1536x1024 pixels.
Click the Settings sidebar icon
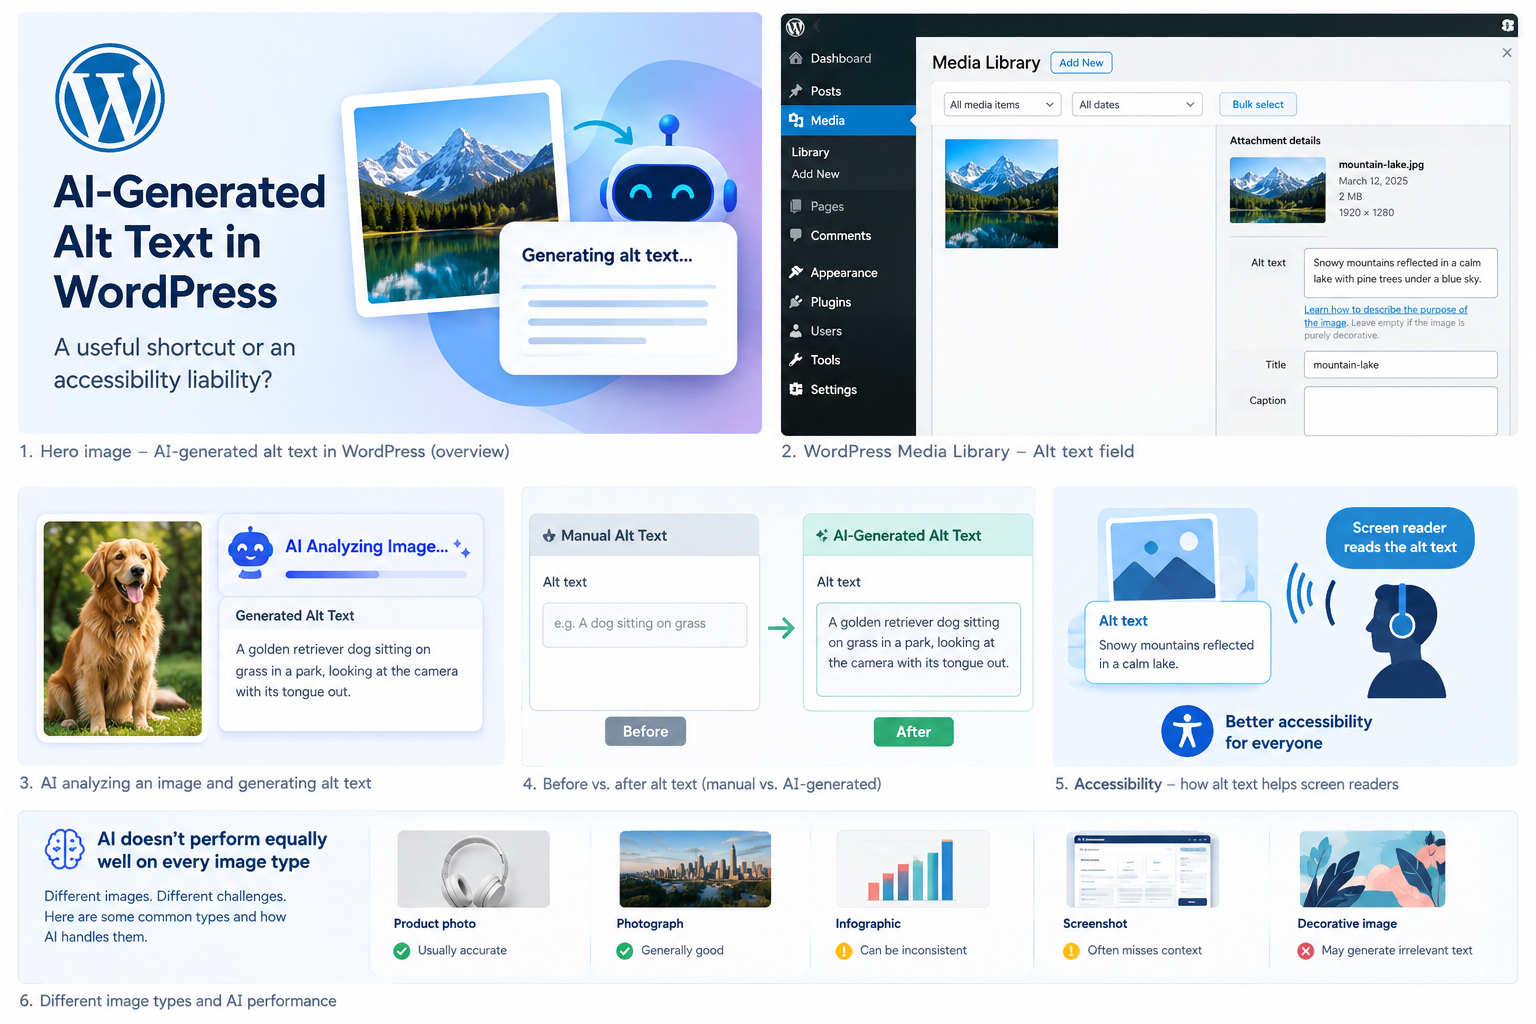(796, 389)
